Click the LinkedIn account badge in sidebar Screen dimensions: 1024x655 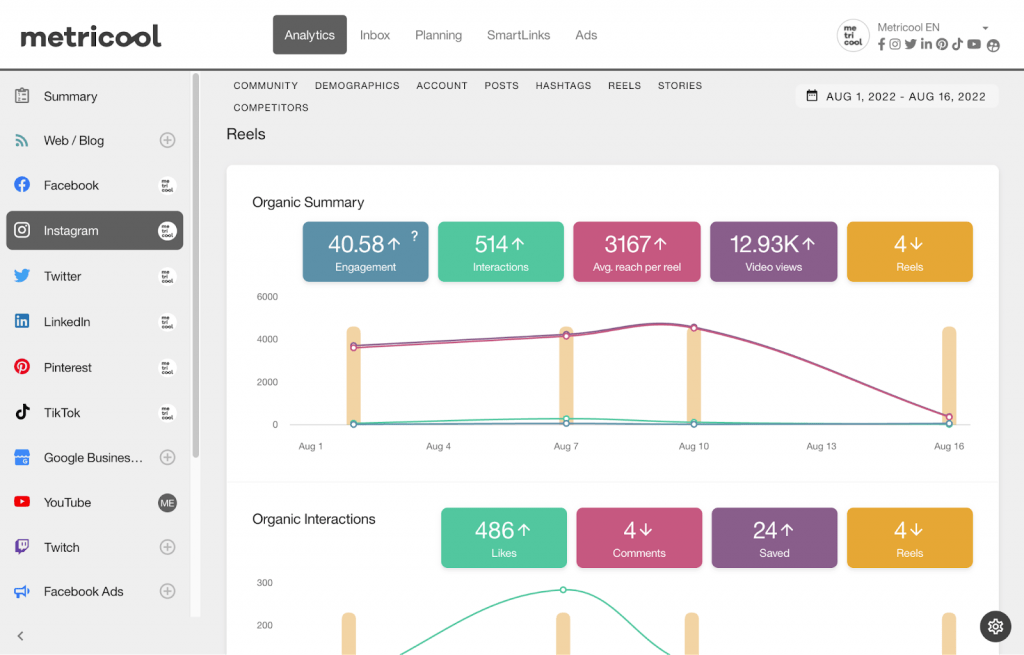167,322
